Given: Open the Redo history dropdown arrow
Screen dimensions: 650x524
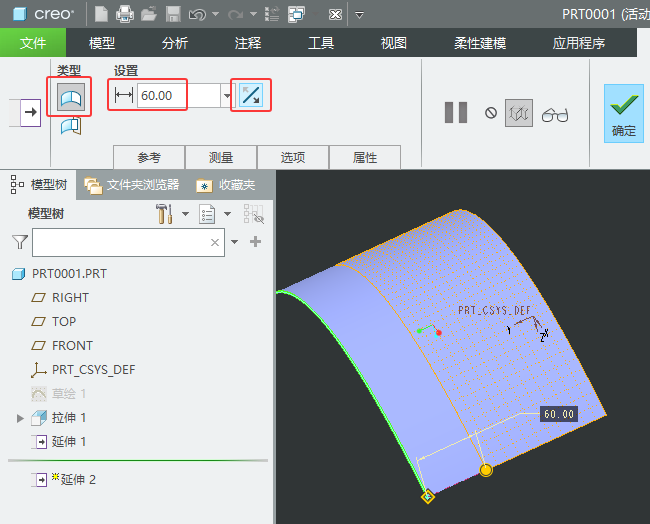Looking at the screenshot, I should click(x=253, y=14).
